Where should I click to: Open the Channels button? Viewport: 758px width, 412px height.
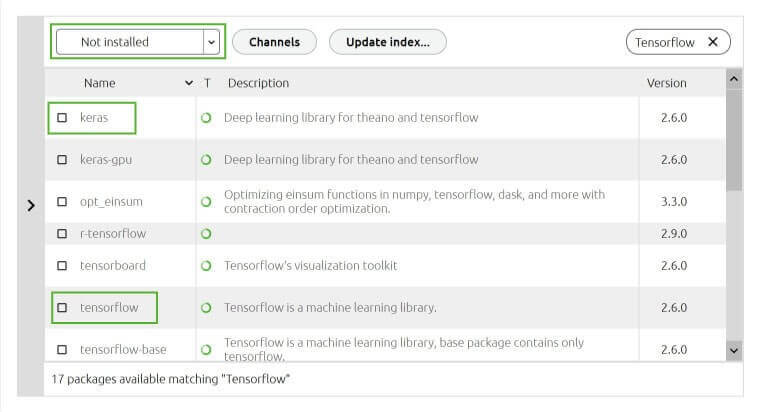click(x=274, y=42)
